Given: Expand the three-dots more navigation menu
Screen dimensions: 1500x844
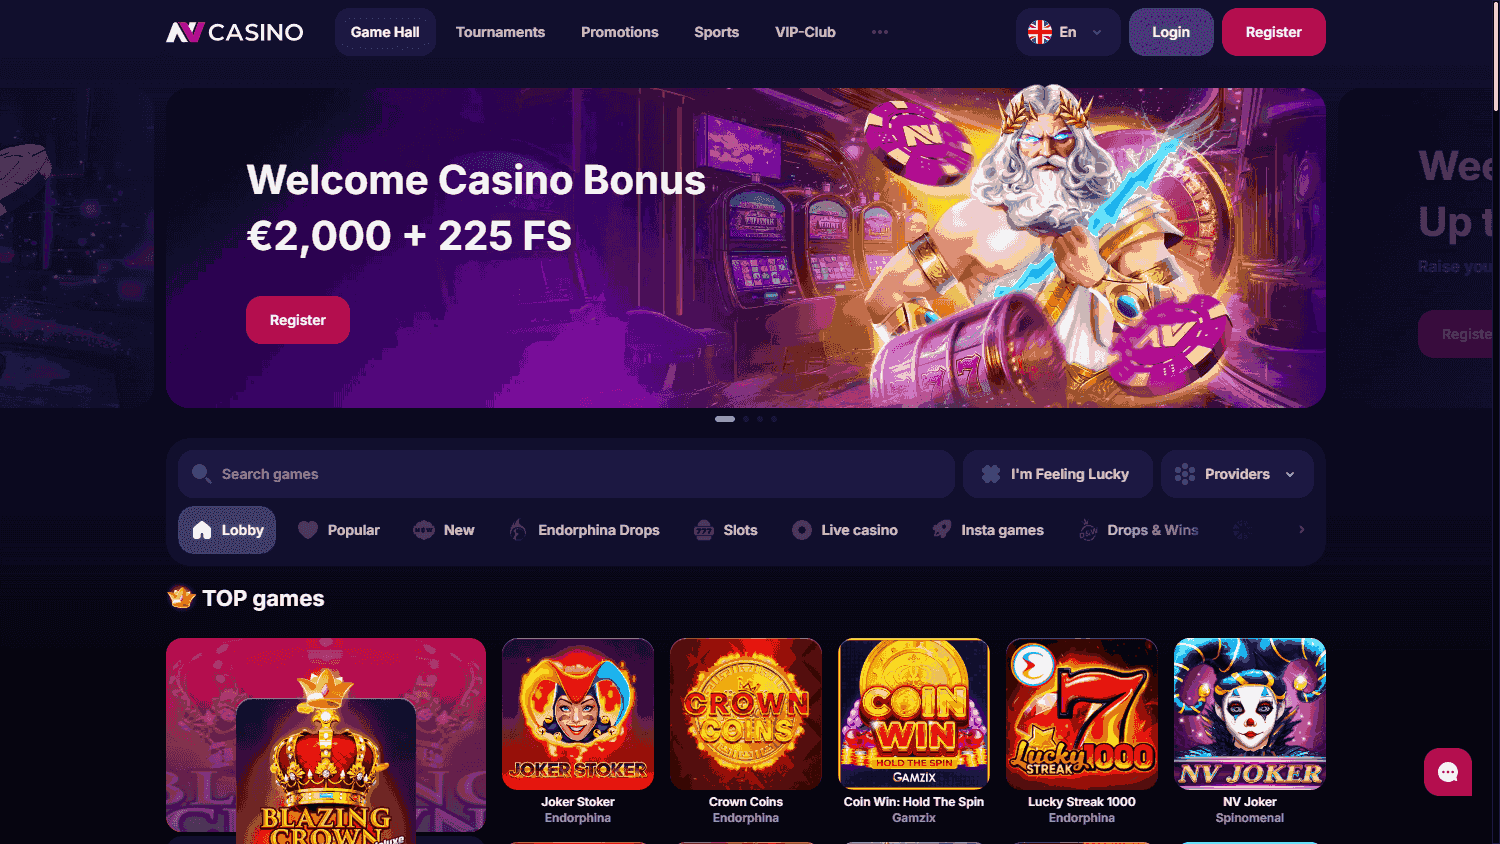Looking at the screenshot, I should [880, 32].
